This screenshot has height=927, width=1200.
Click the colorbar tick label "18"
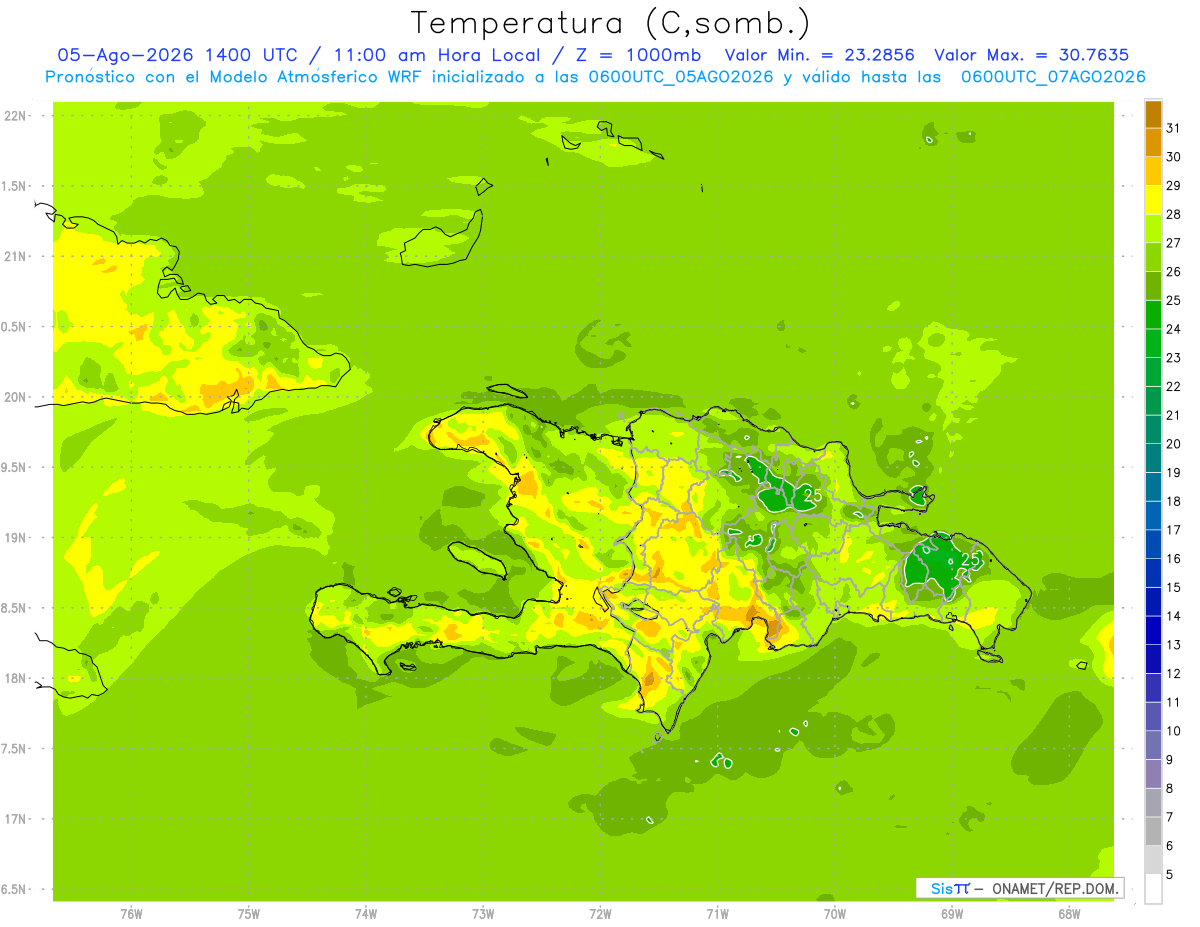[x=1174, y=501]
